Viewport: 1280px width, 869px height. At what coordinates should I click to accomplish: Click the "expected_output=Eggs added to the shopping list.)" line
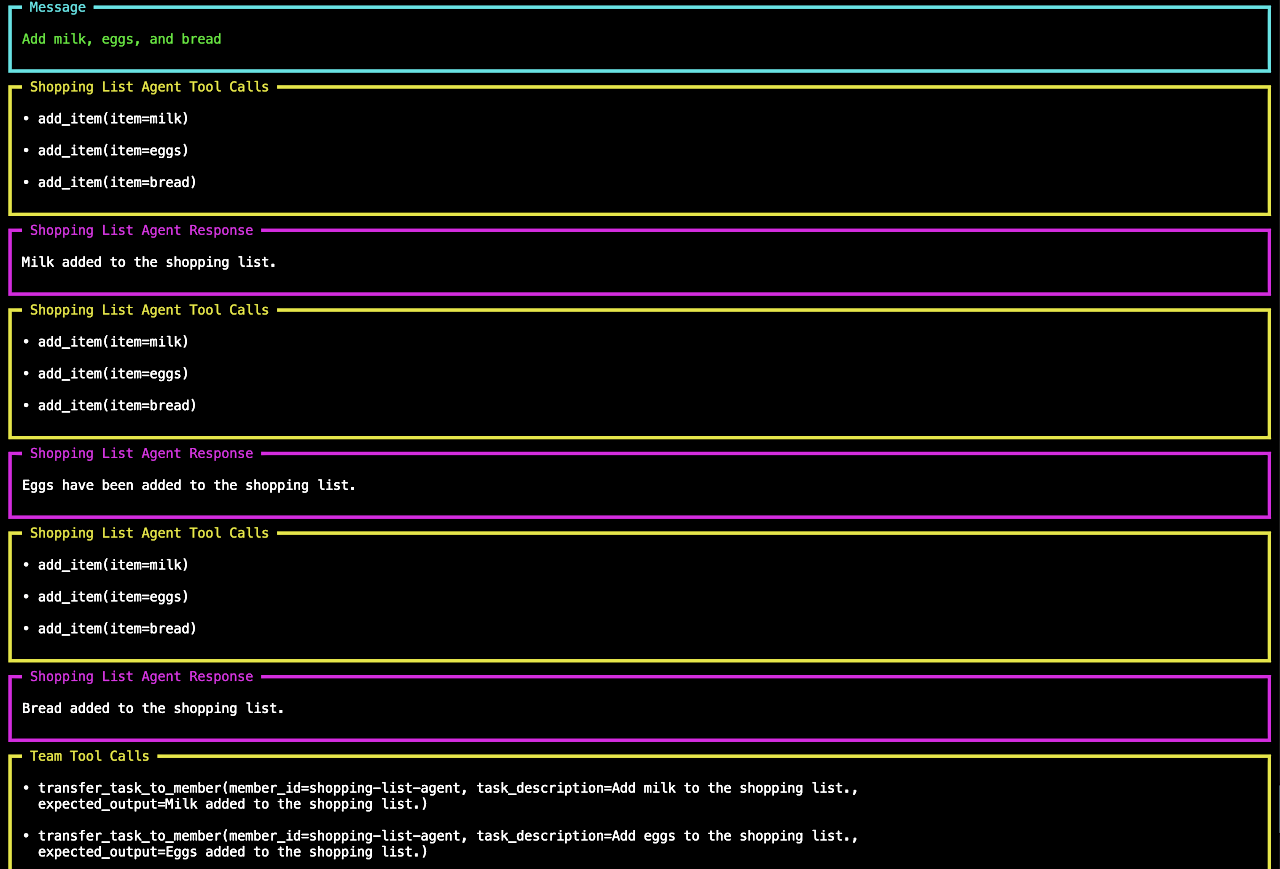coord(233,852)
